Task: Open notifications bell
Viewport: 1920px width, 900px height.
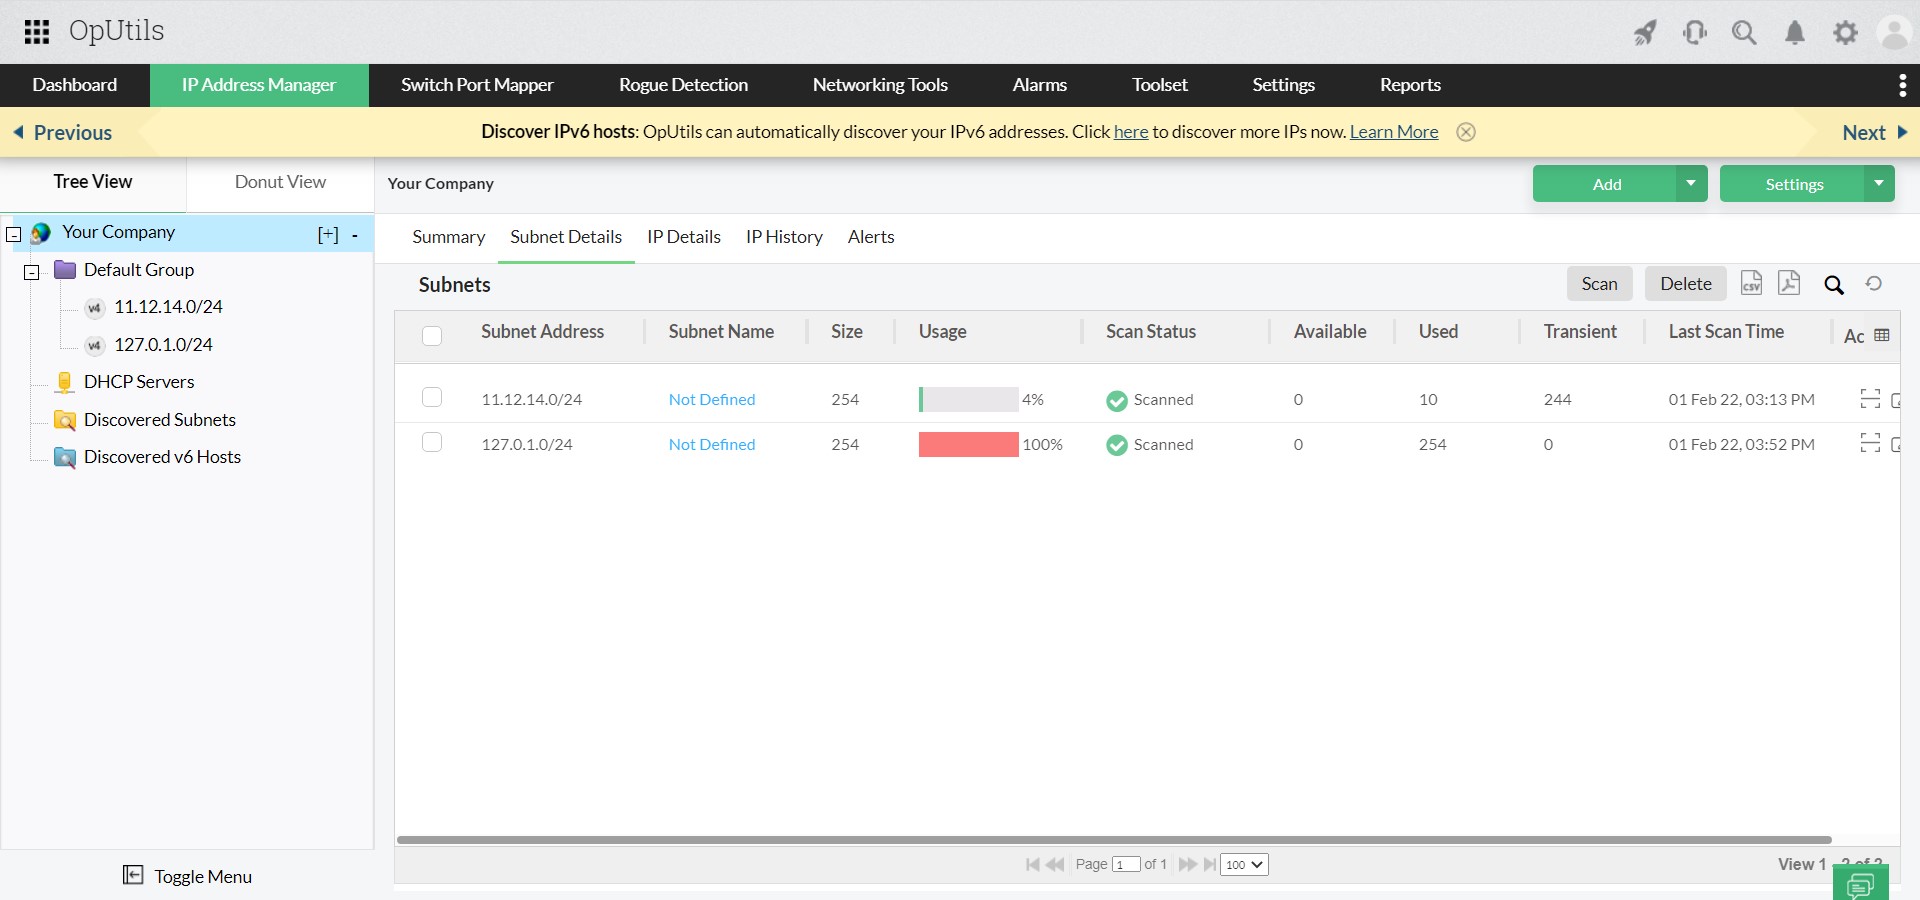Action: [x=1795, y=32]
